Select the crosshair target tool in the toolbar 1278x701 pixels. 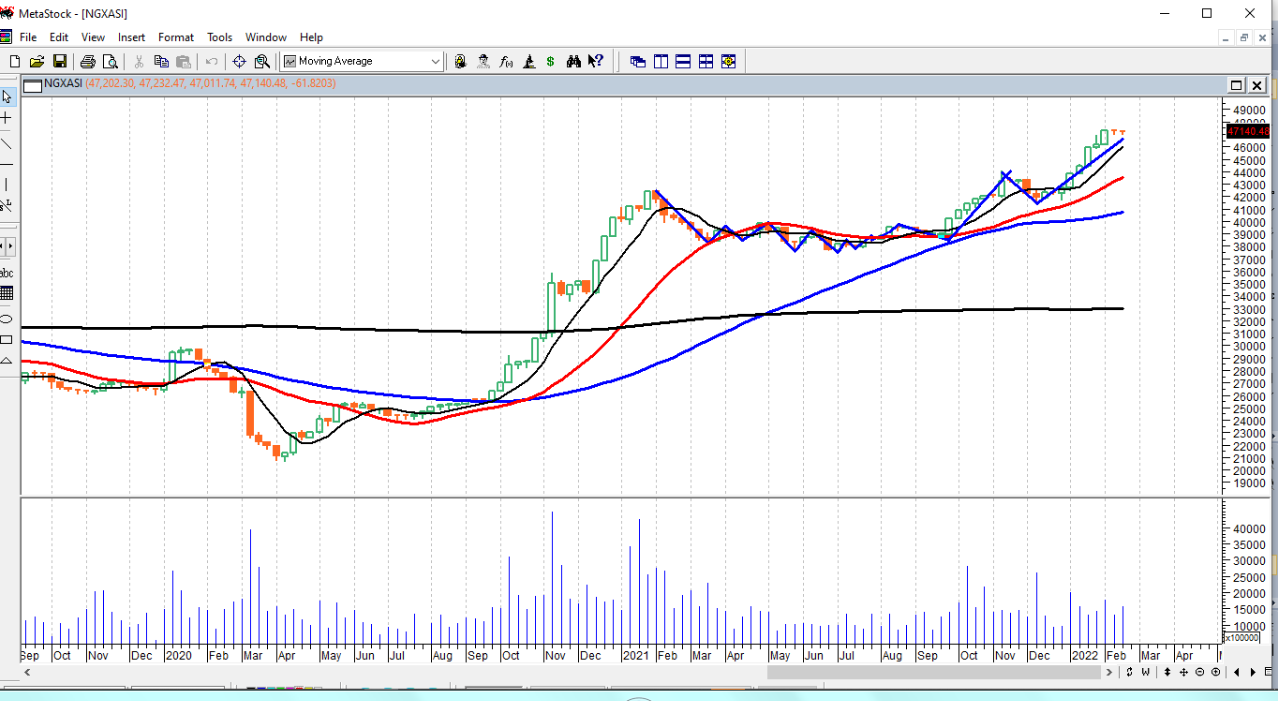point(239,61)
